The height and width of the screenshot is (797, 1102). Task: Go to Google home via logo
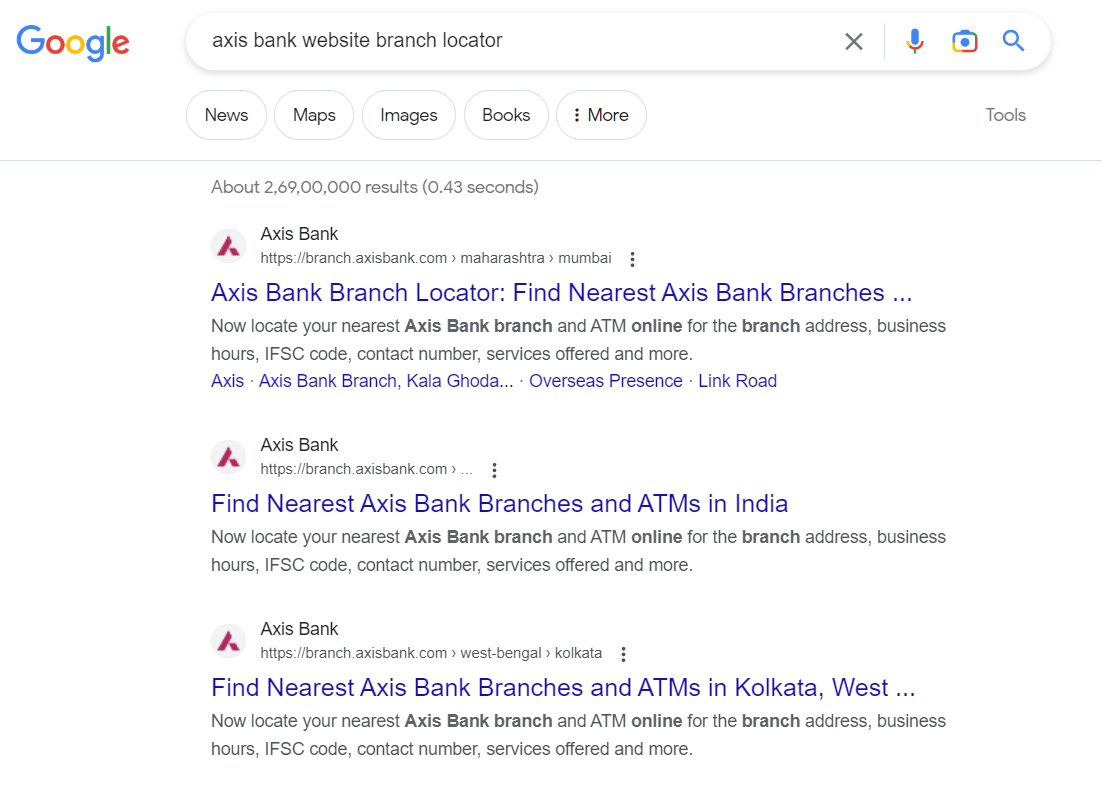(73, 42)
